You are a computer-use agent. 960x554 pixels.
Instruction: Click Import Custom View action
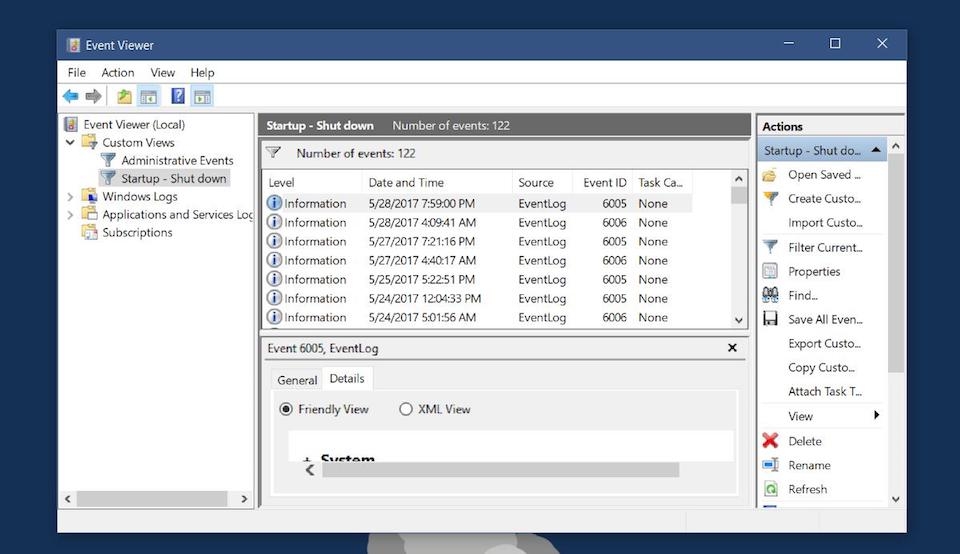(x=825, y=223)
